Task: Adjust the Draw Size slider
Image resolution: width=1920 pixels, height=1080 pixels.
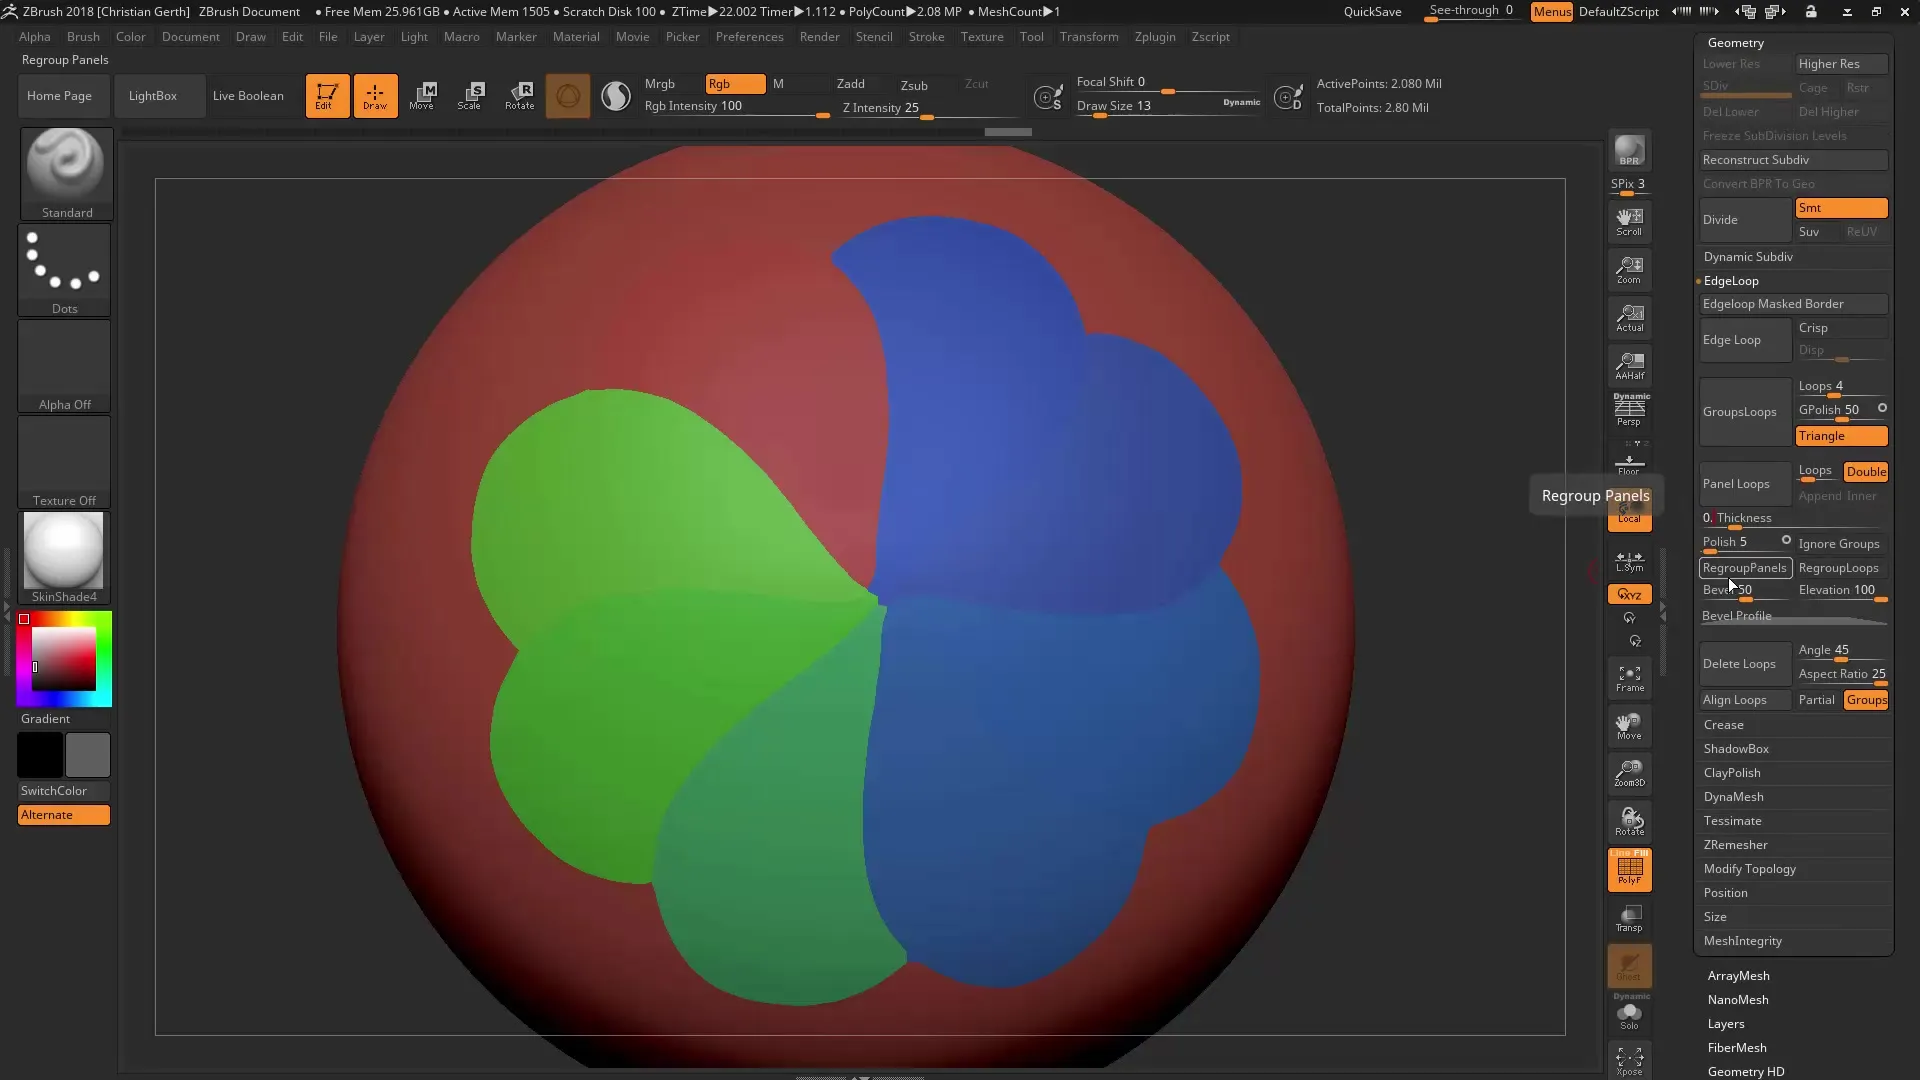Action: [1168, 107]
